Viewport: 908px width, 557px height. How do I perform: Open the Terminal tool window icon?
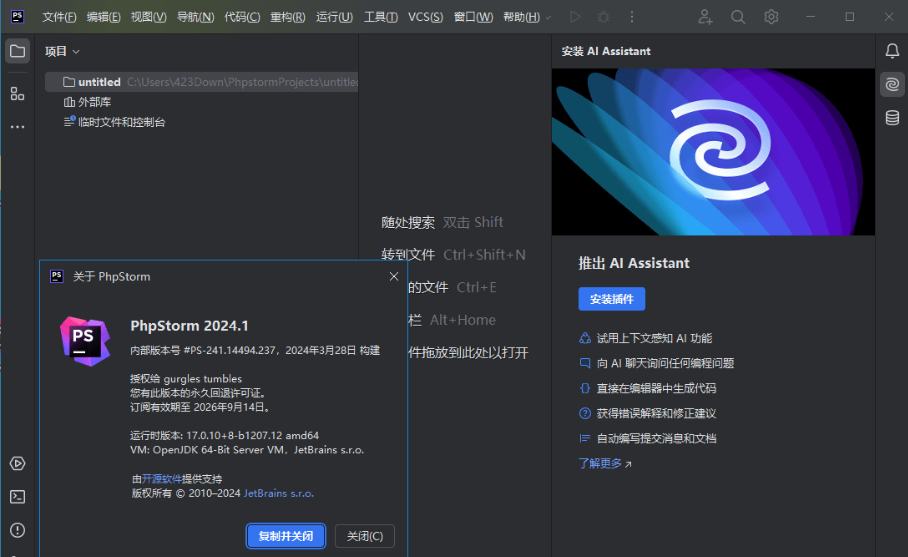[17, 497]
